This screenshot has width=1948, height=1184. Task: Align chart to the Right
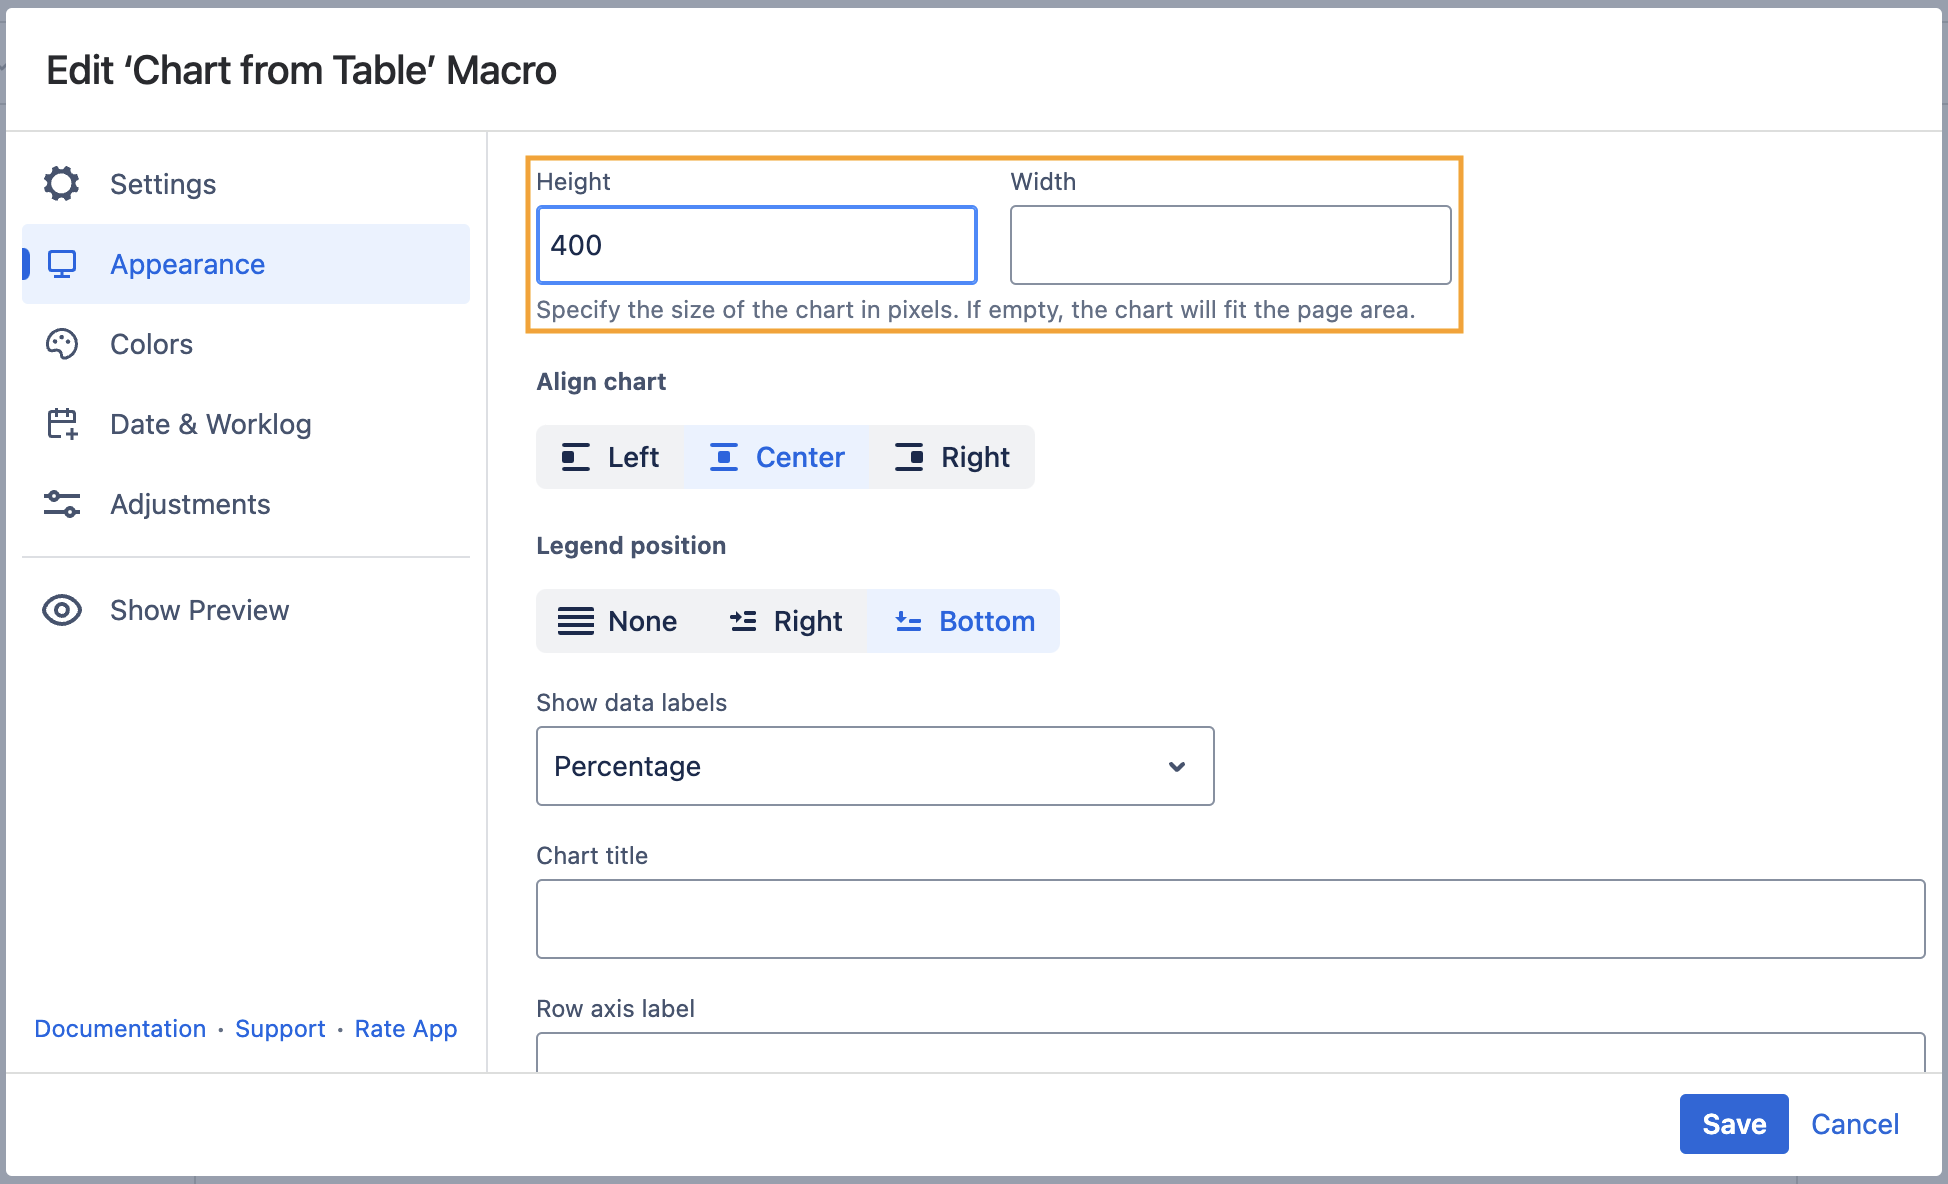pos(952,457)
